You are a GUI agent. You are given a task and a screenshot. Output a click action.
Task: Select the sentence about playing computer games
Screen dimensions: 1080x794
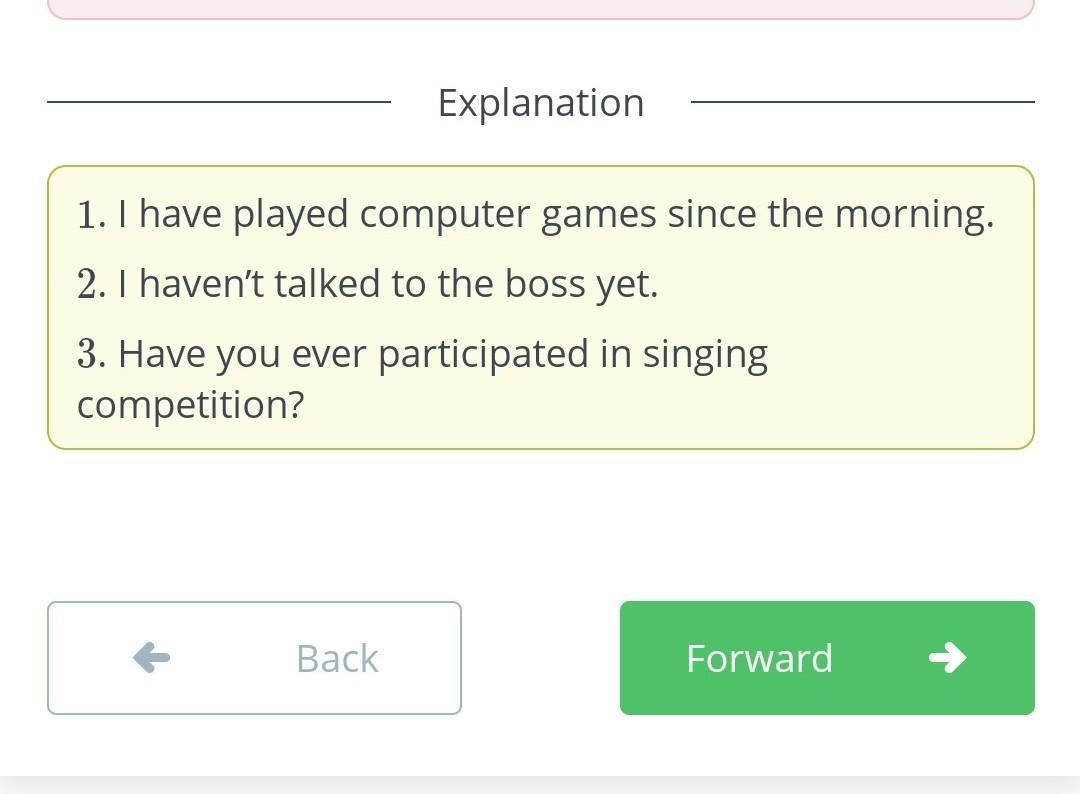(x=535, y=213)
